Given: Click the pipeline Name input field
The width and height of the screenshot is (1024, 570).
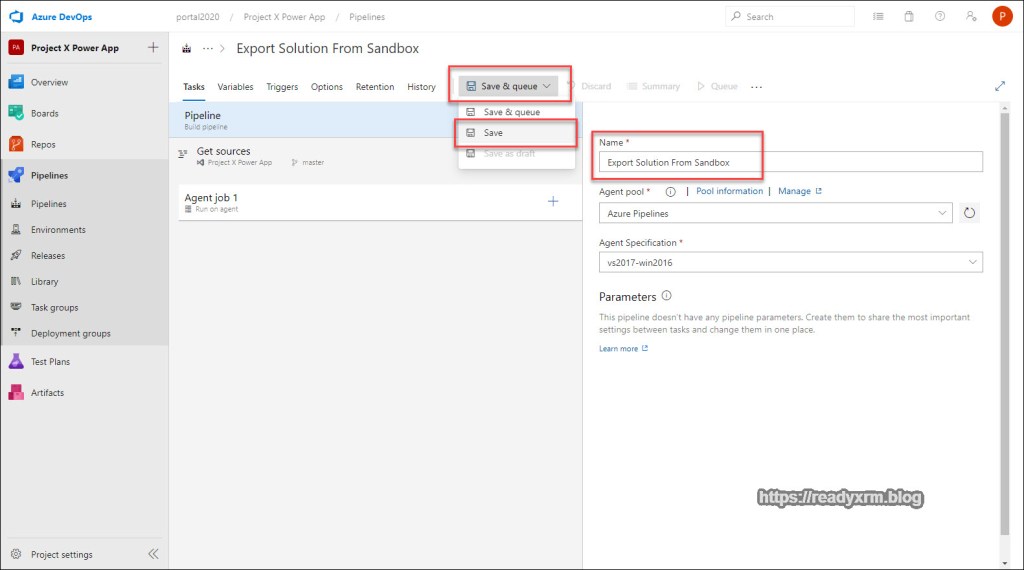Looking at the screenshot, I should 790,162.
